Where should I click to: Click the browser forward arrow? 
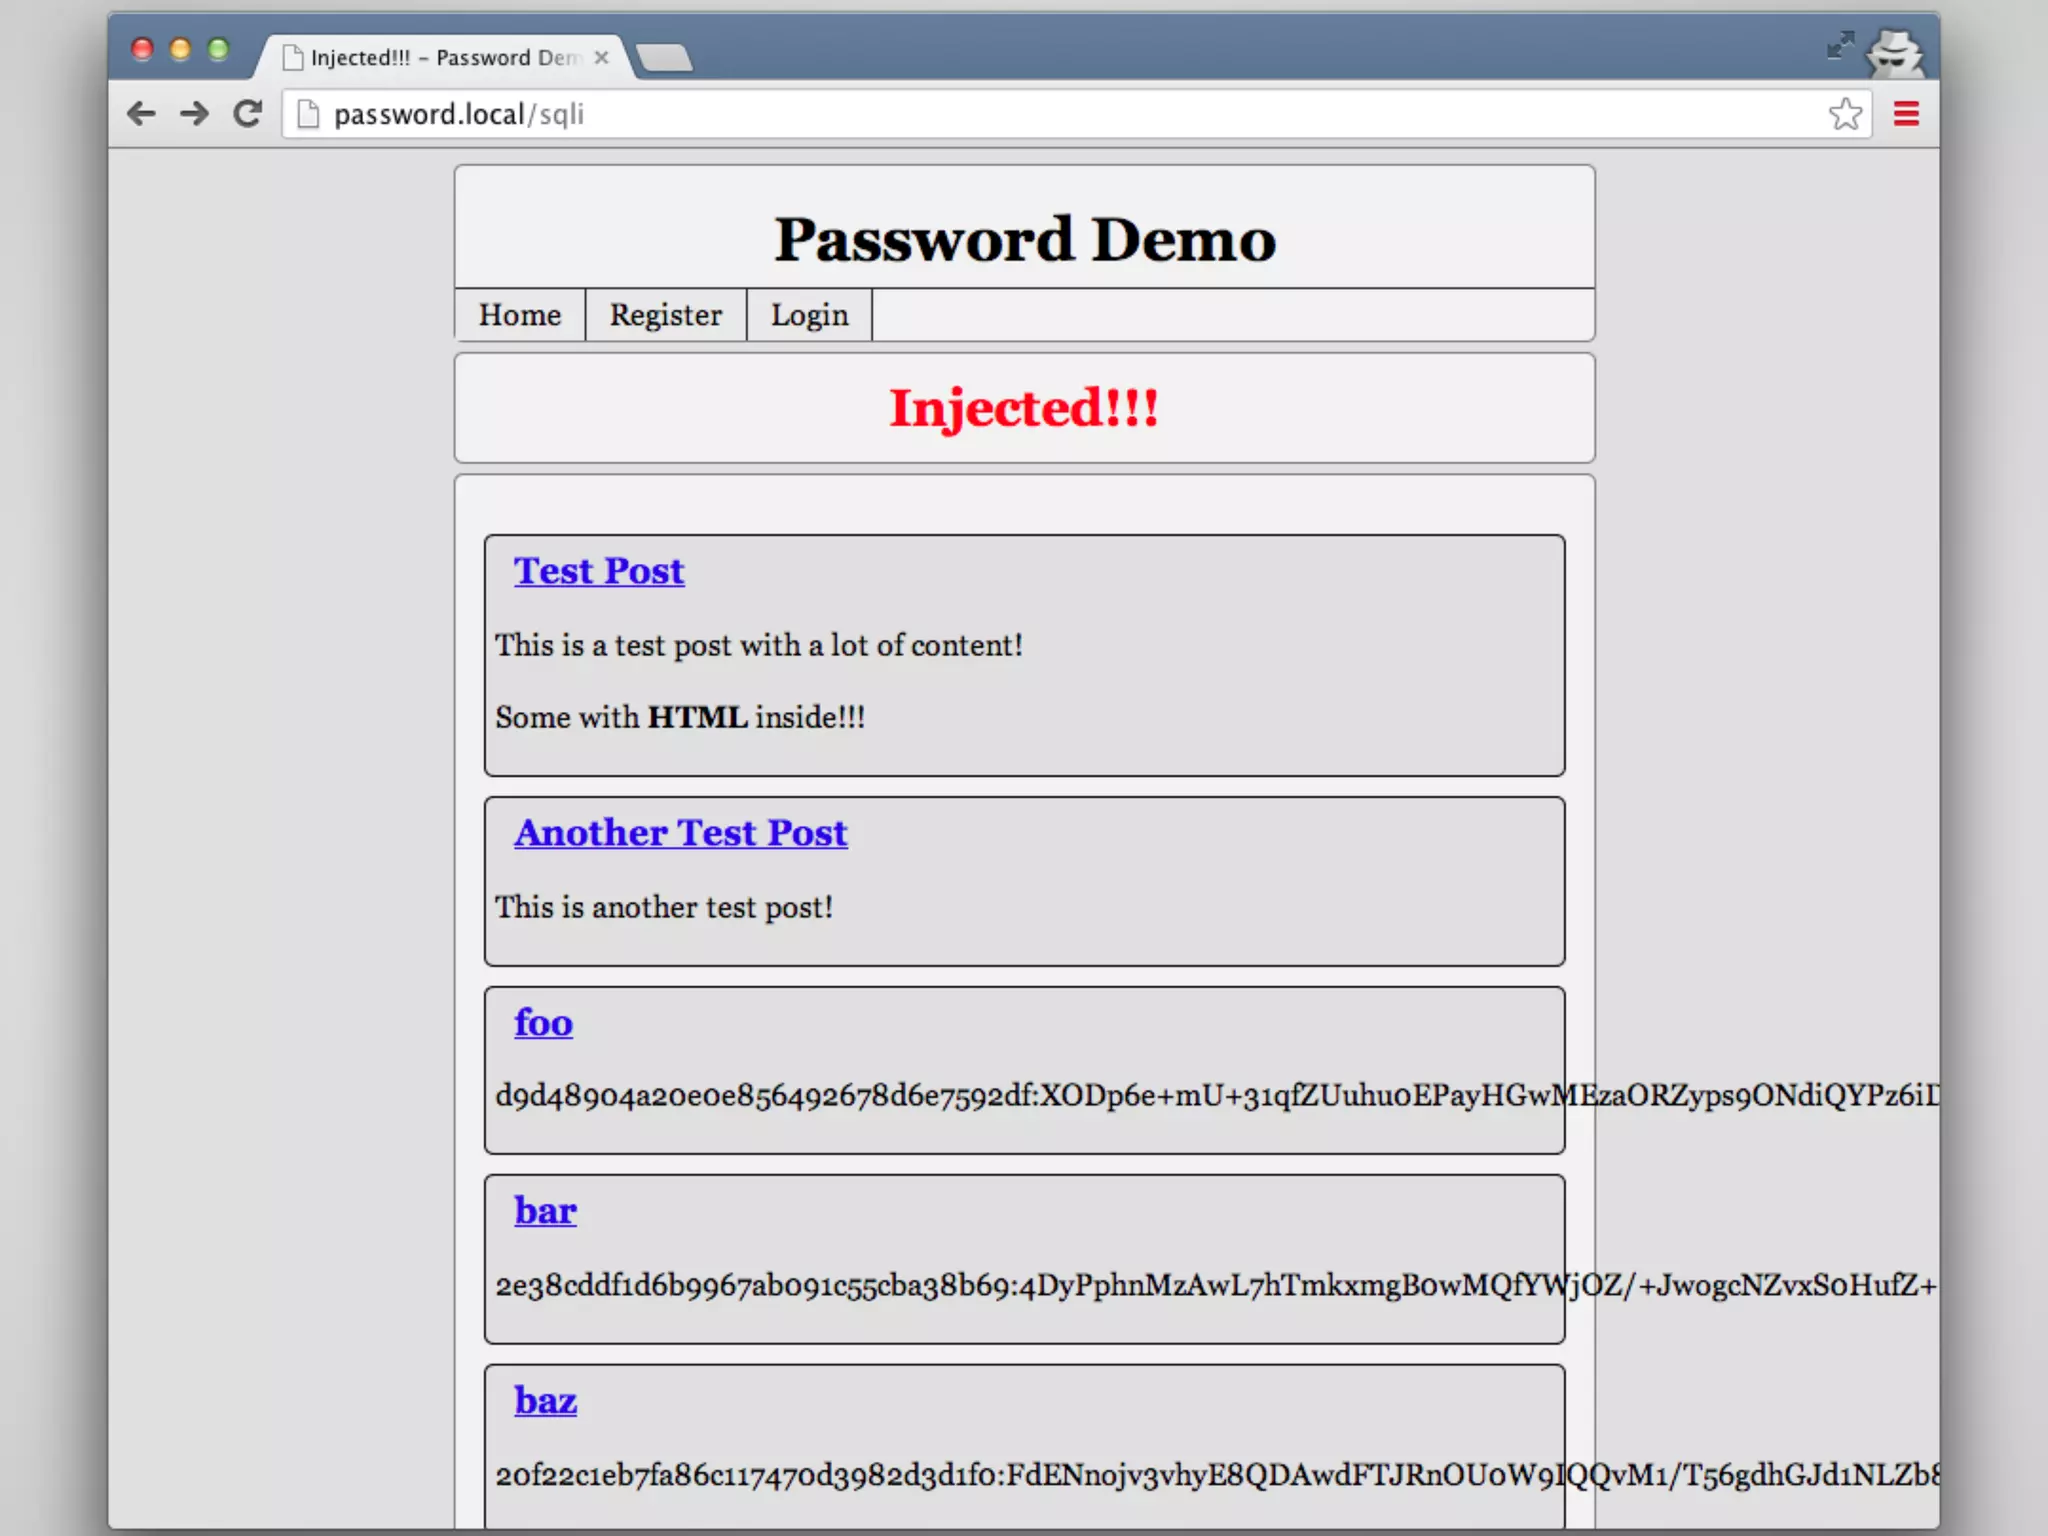[x=194, y=114]
